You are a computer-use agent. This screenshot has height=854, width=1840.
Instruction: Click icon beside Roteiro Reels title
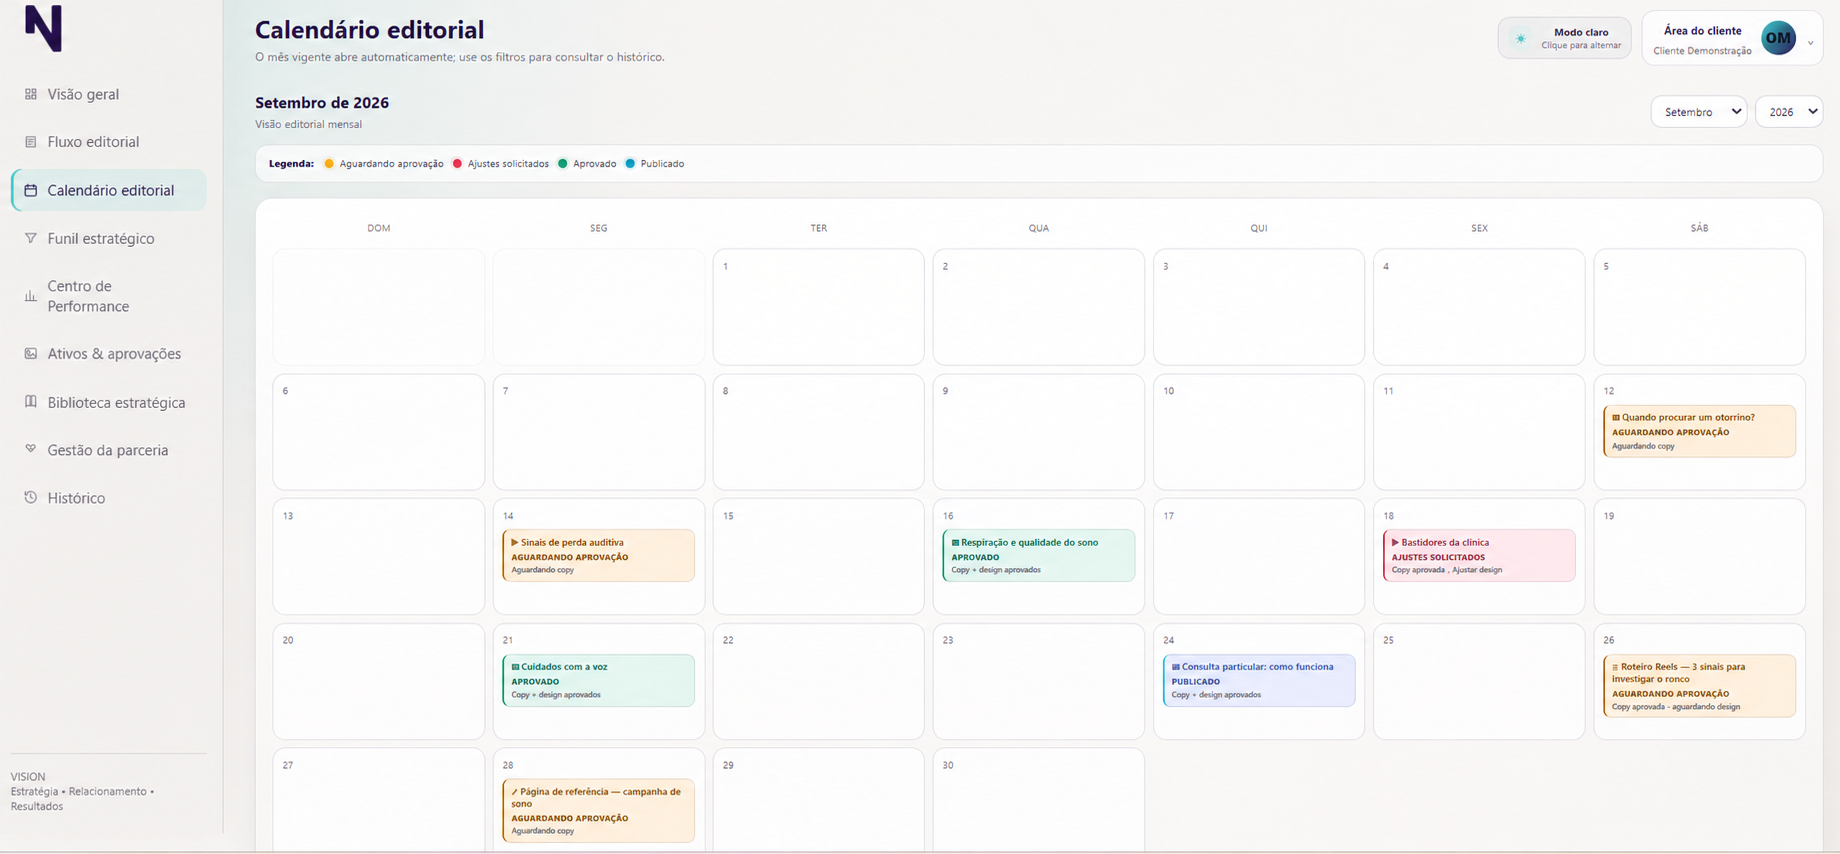pos(1615,667)
